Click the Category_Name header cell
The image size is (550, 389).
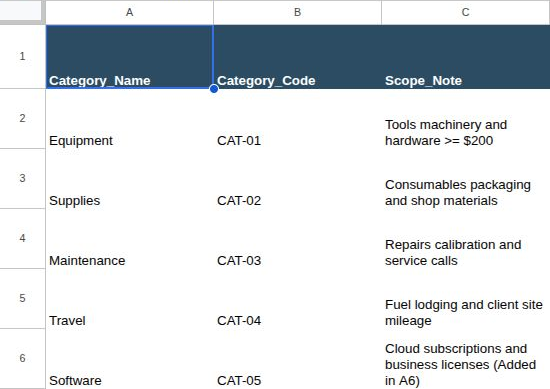(x=129, y=57)
